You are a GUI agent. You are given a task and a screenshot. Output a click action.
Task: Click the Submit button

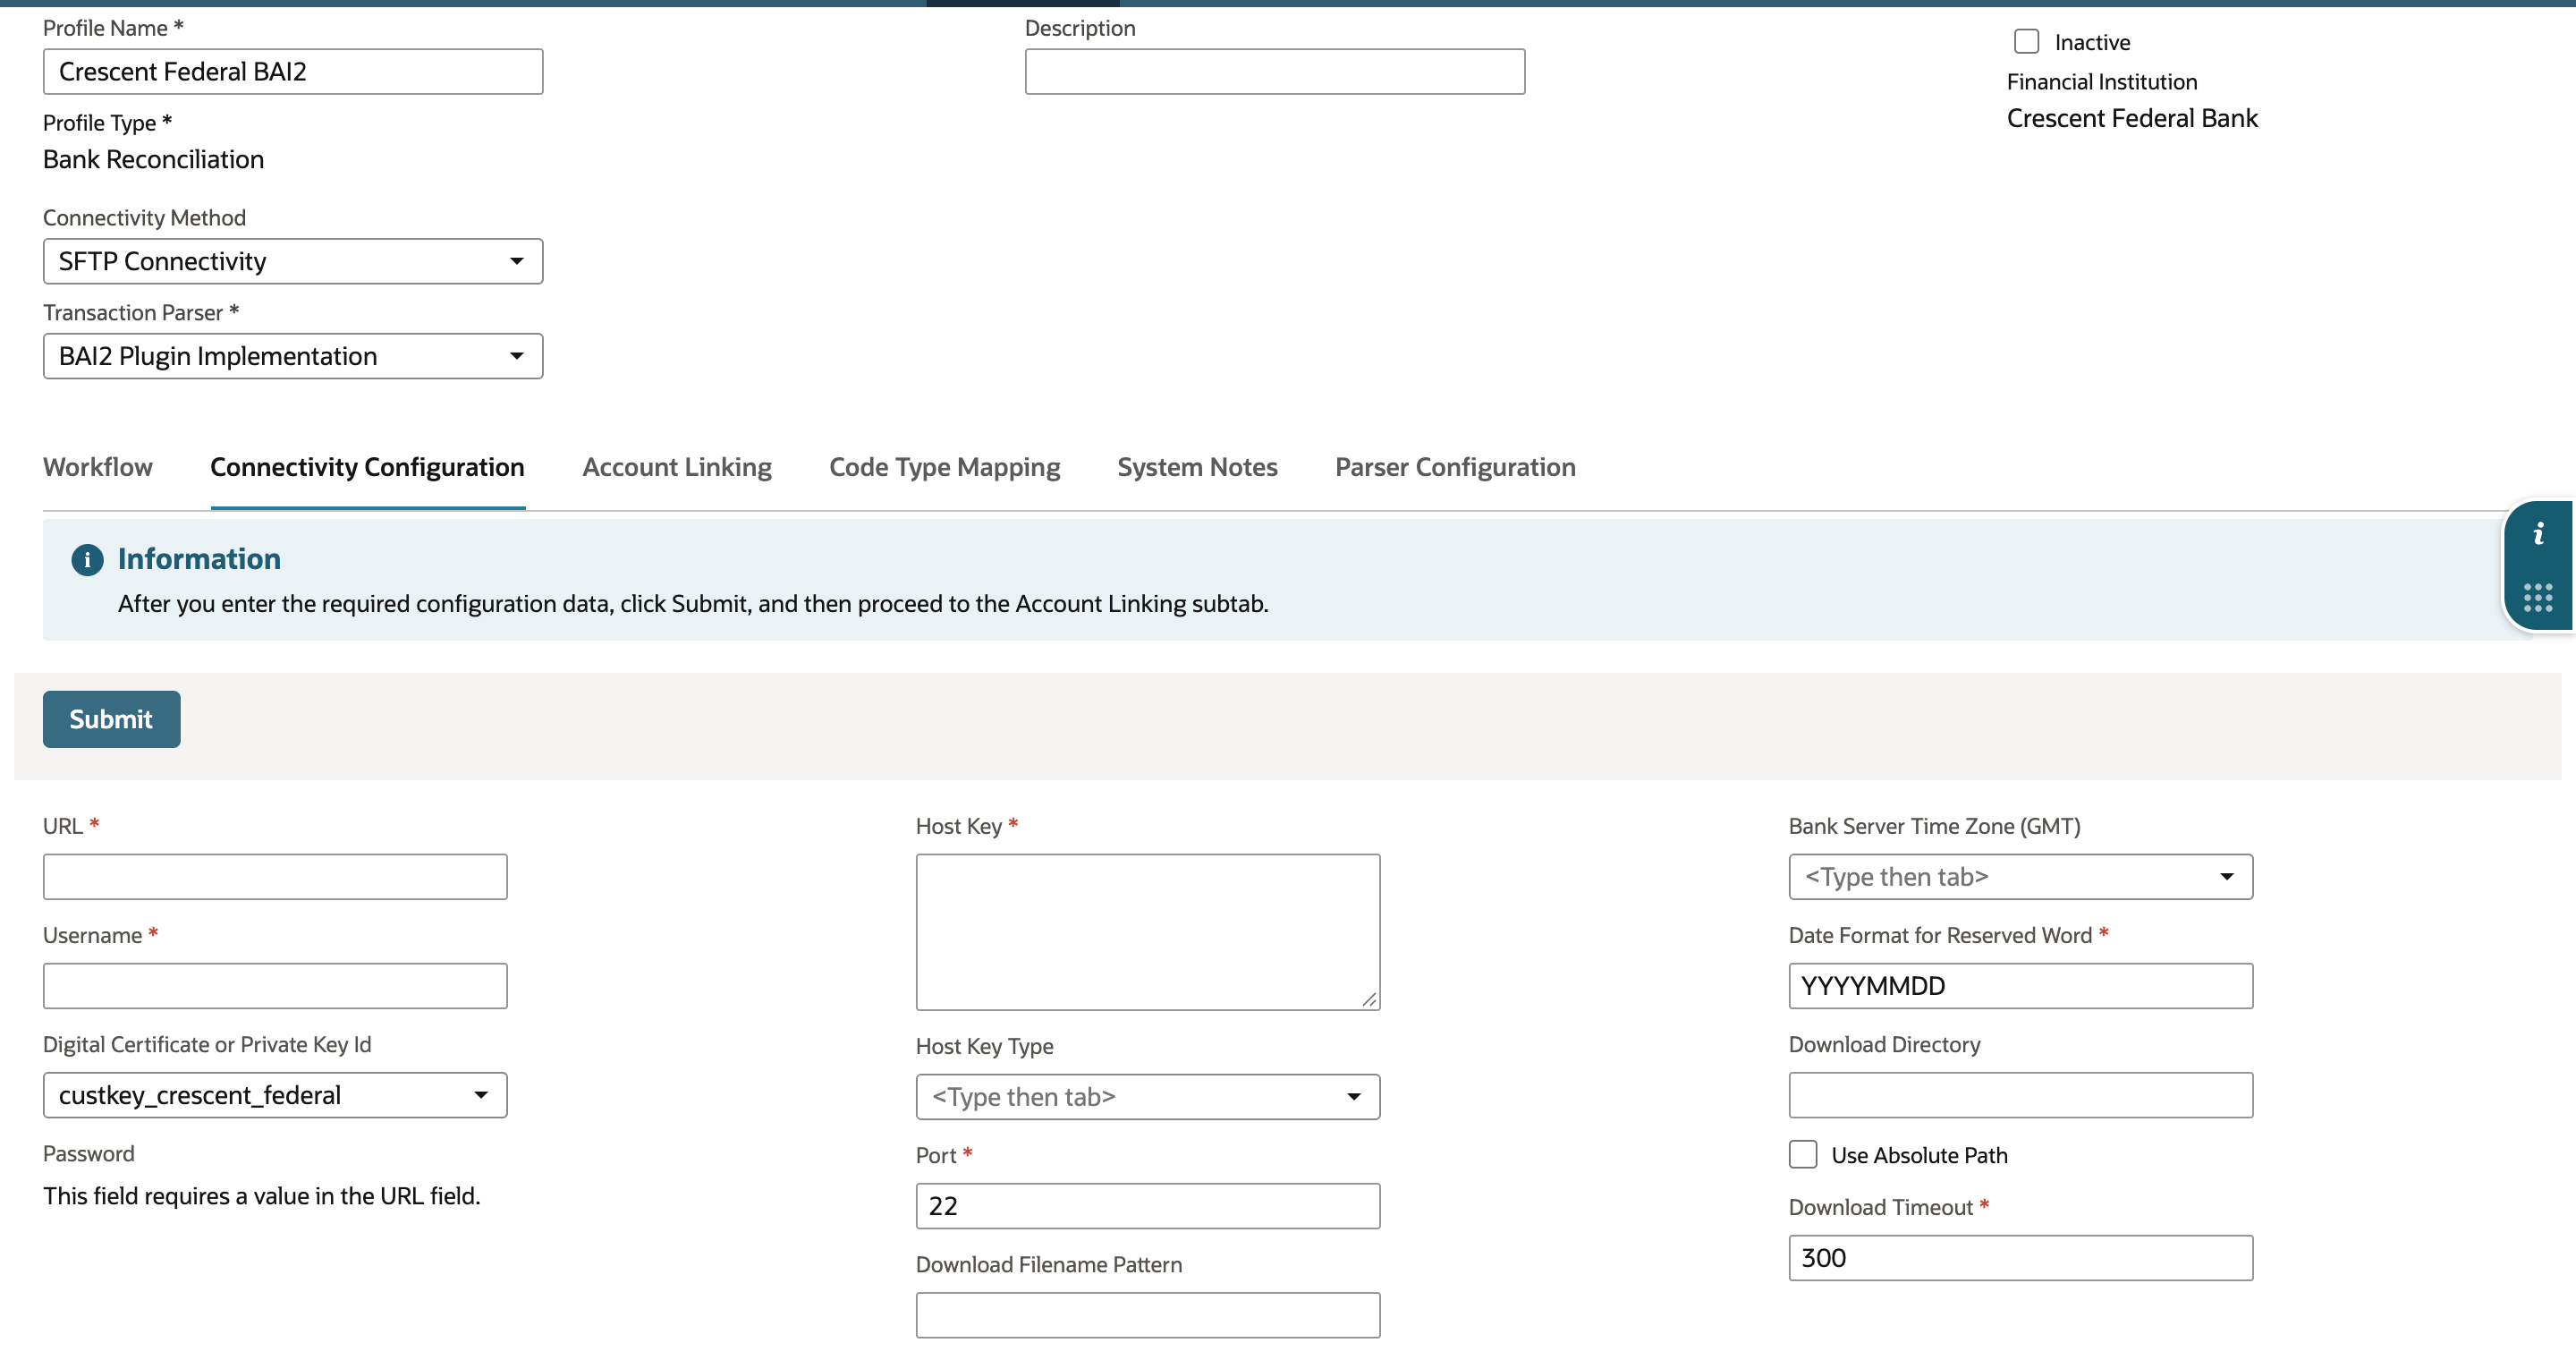tap(111, 719)
